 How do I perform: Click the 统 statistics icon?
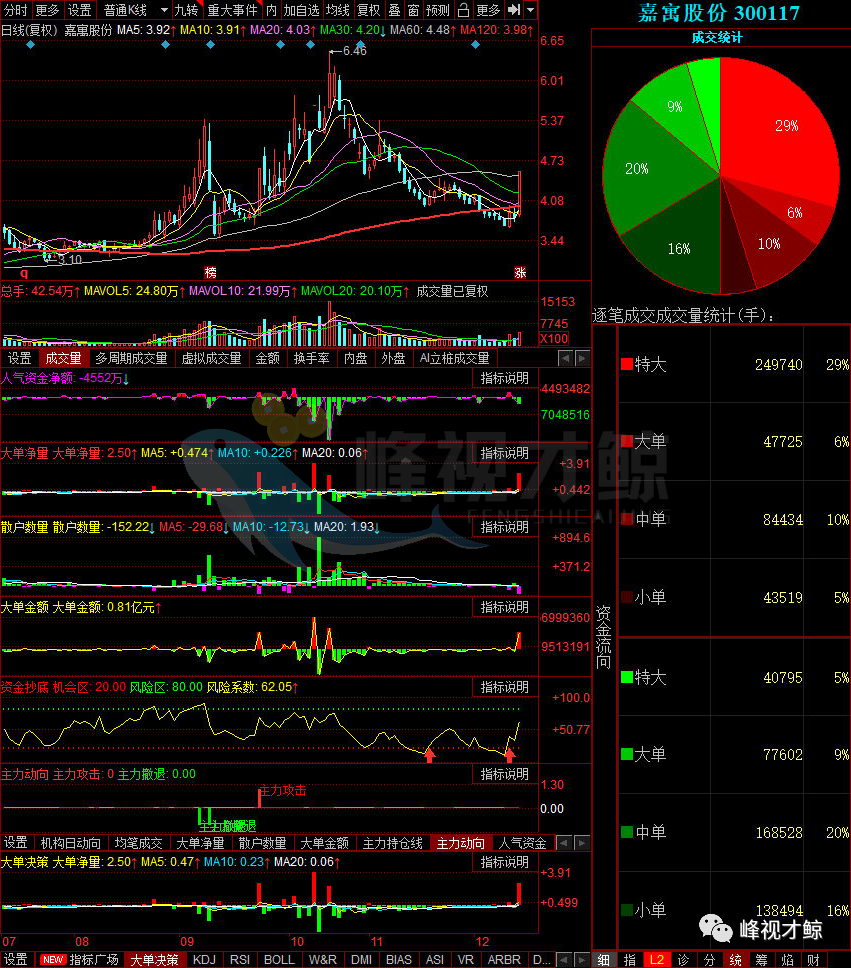pos(736,959)
